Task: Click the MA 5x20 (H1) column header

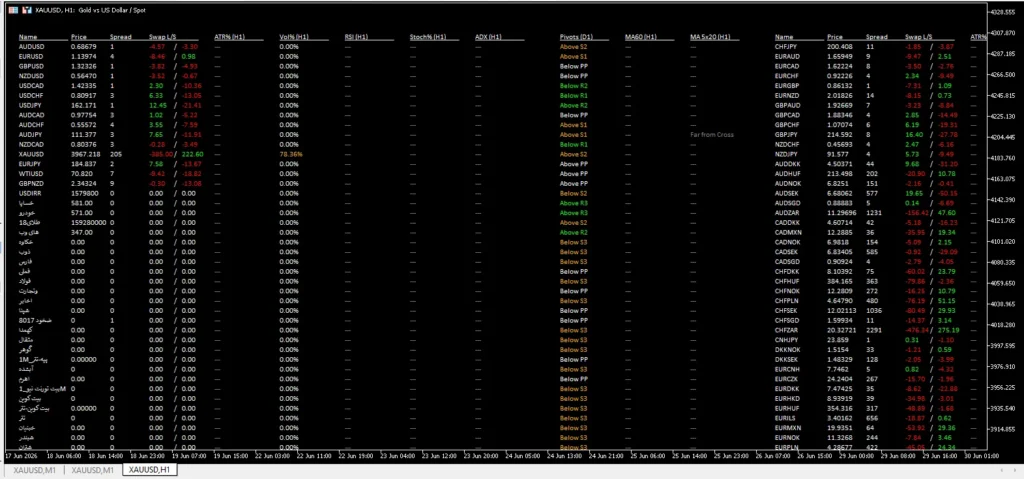Action: [x=710, y=37]
